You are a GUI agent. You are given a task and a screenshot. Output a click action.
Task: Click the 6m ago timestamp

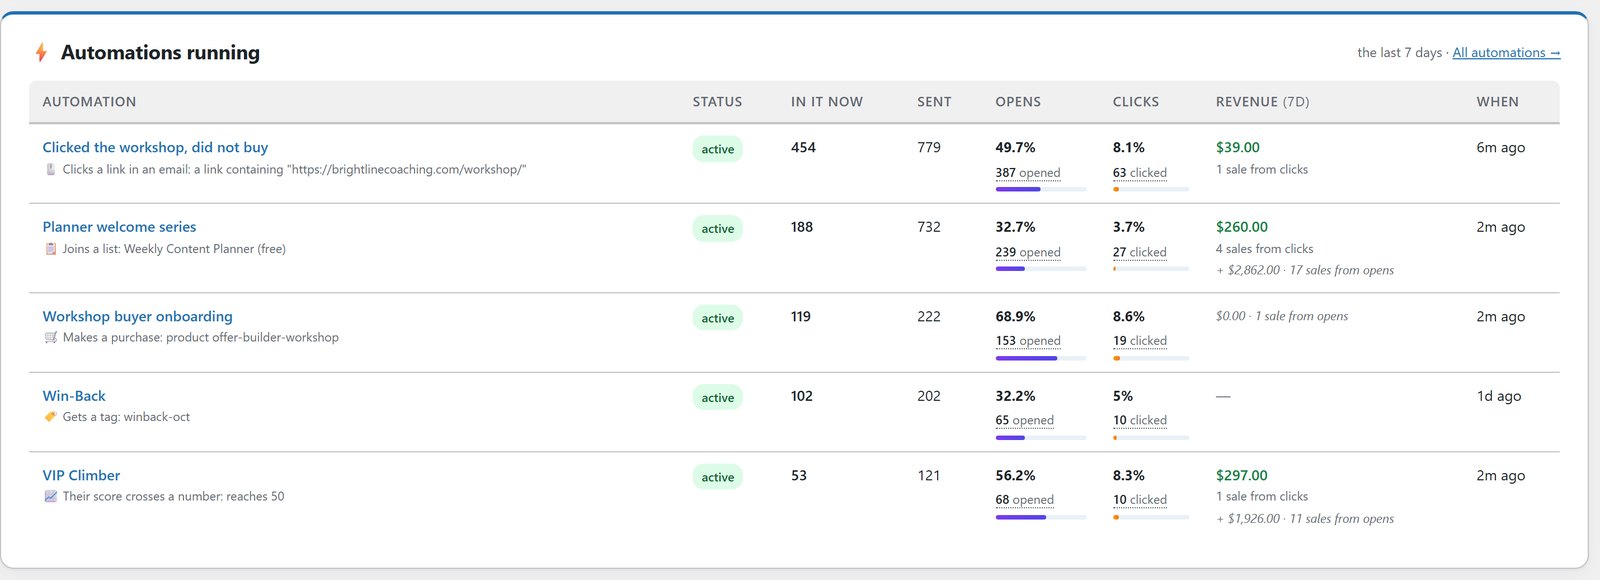[x=1501, y=147]
